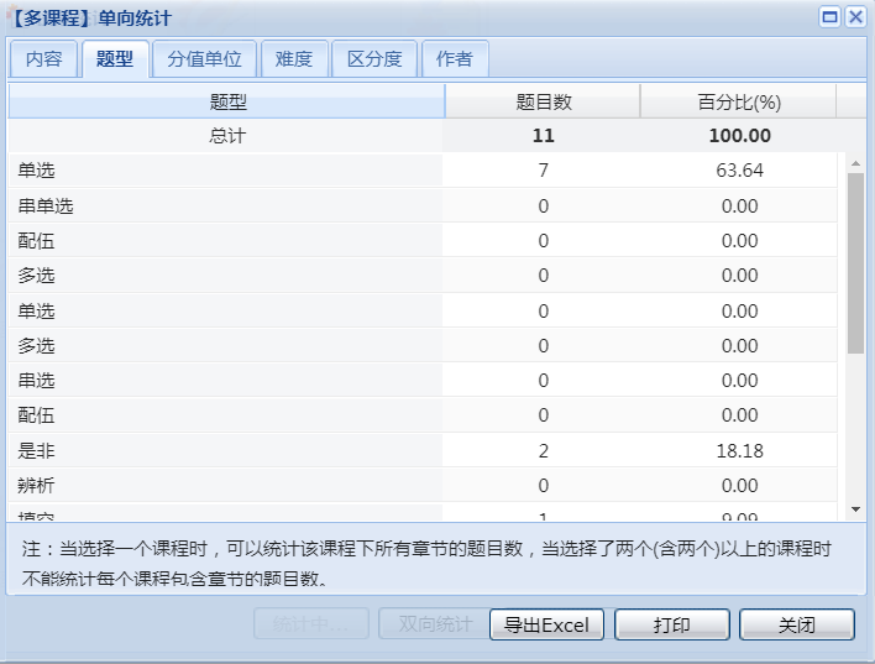Click the 打印 button
The width and height of the screenshot is (875, 664).
pos(672,625)
